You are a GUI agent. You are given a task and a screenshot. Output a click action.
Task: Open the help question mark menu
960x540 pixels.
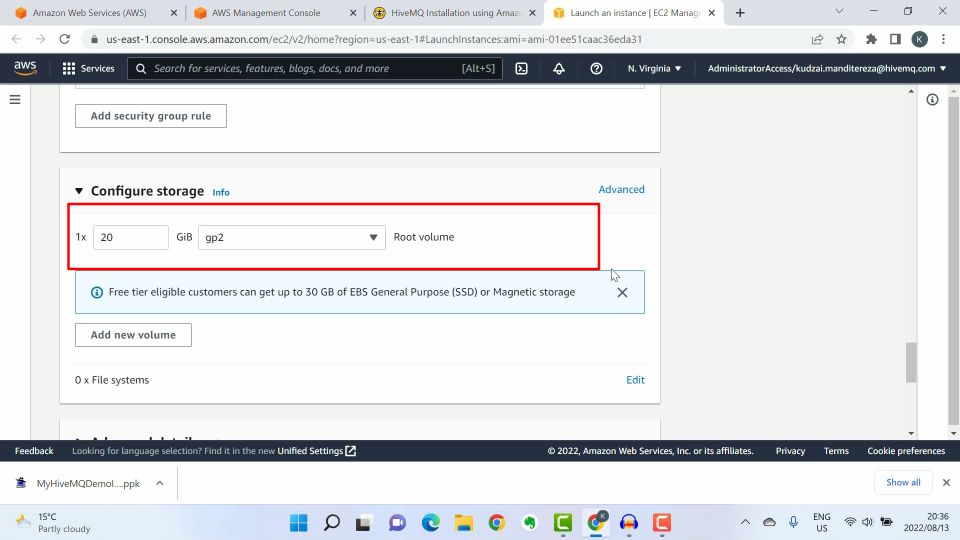596,69
